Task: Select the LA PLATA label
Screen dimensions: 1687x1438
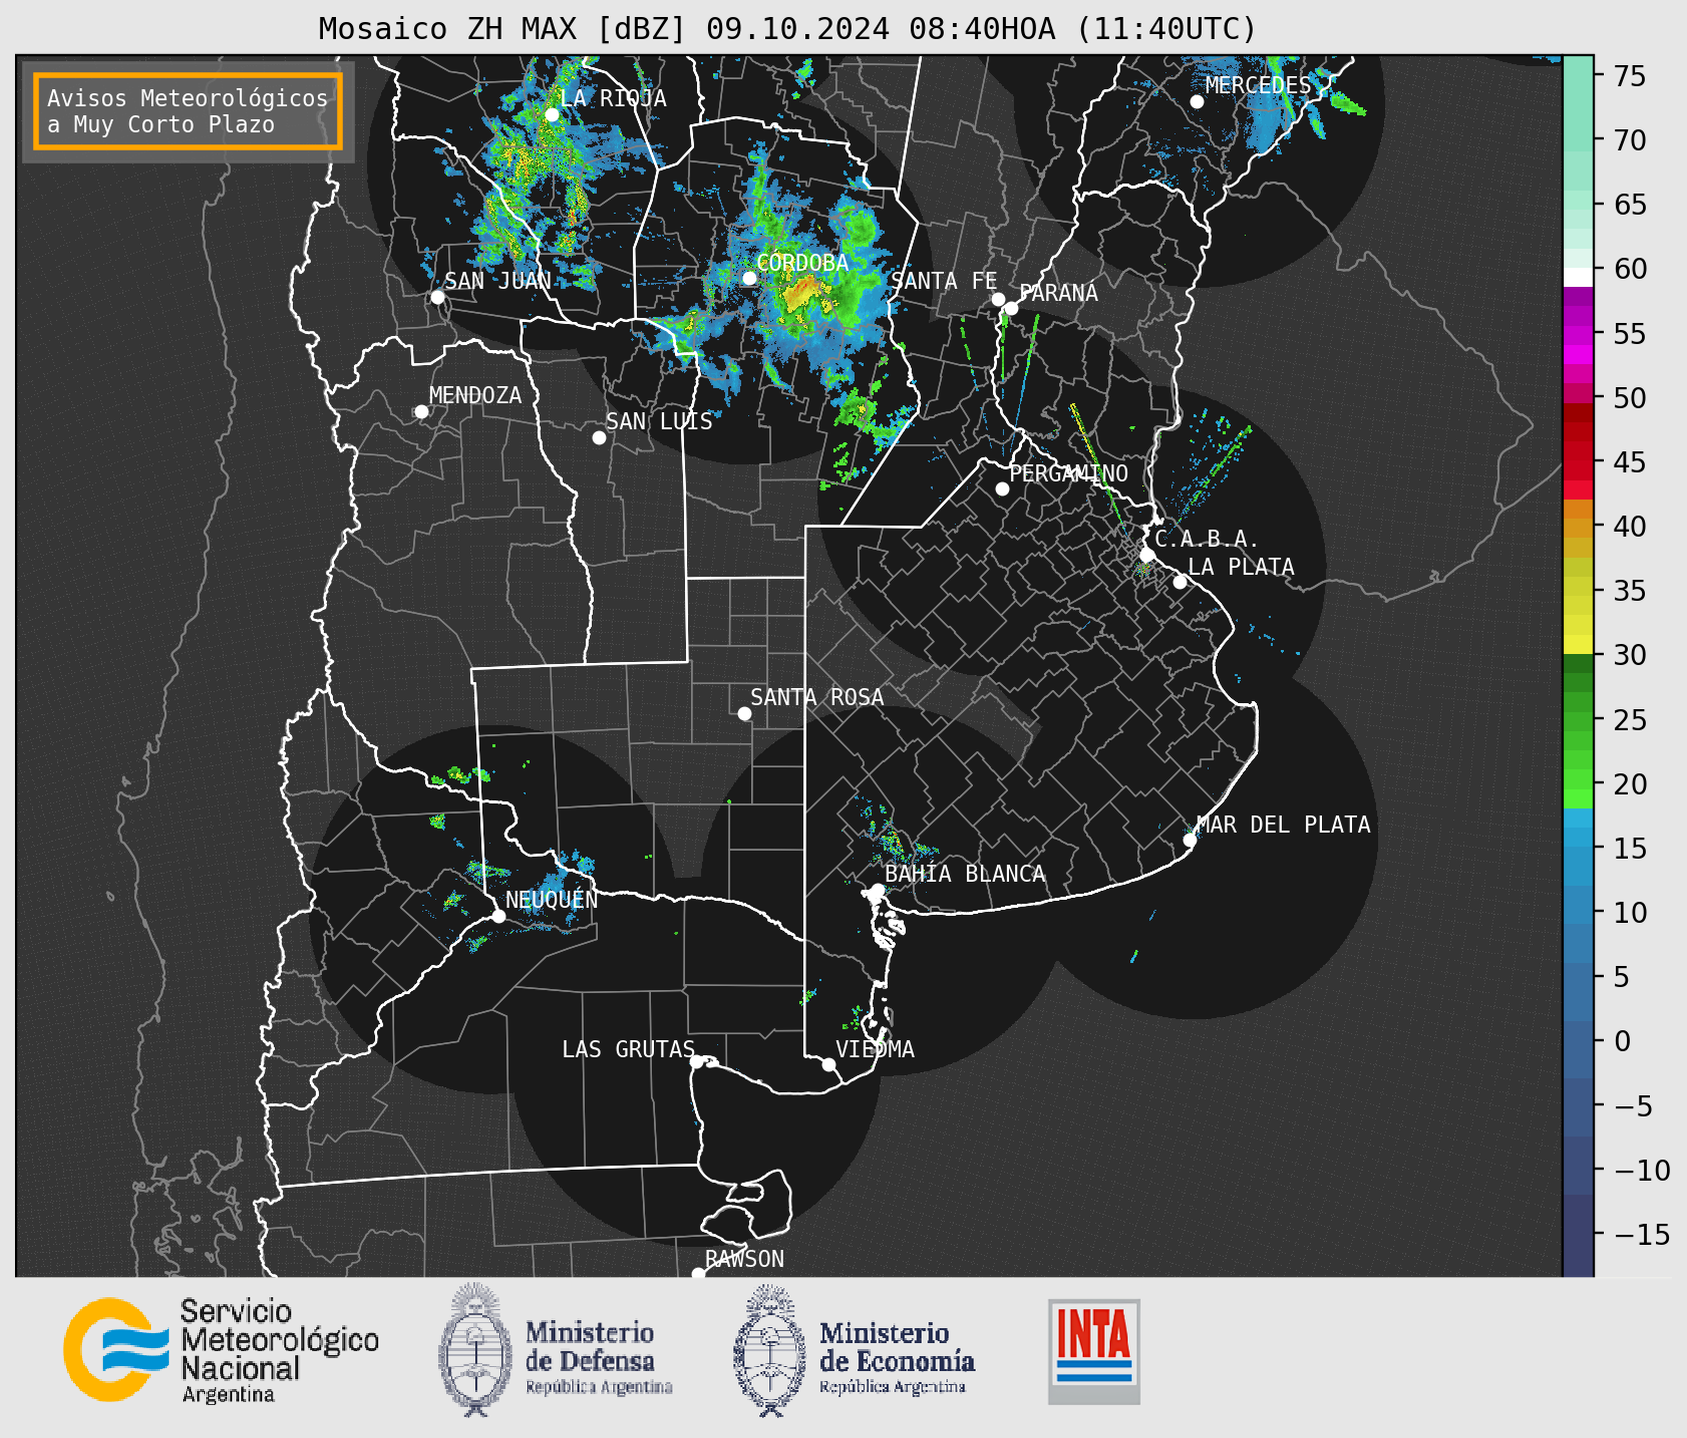Action: tap(1241, 567)
